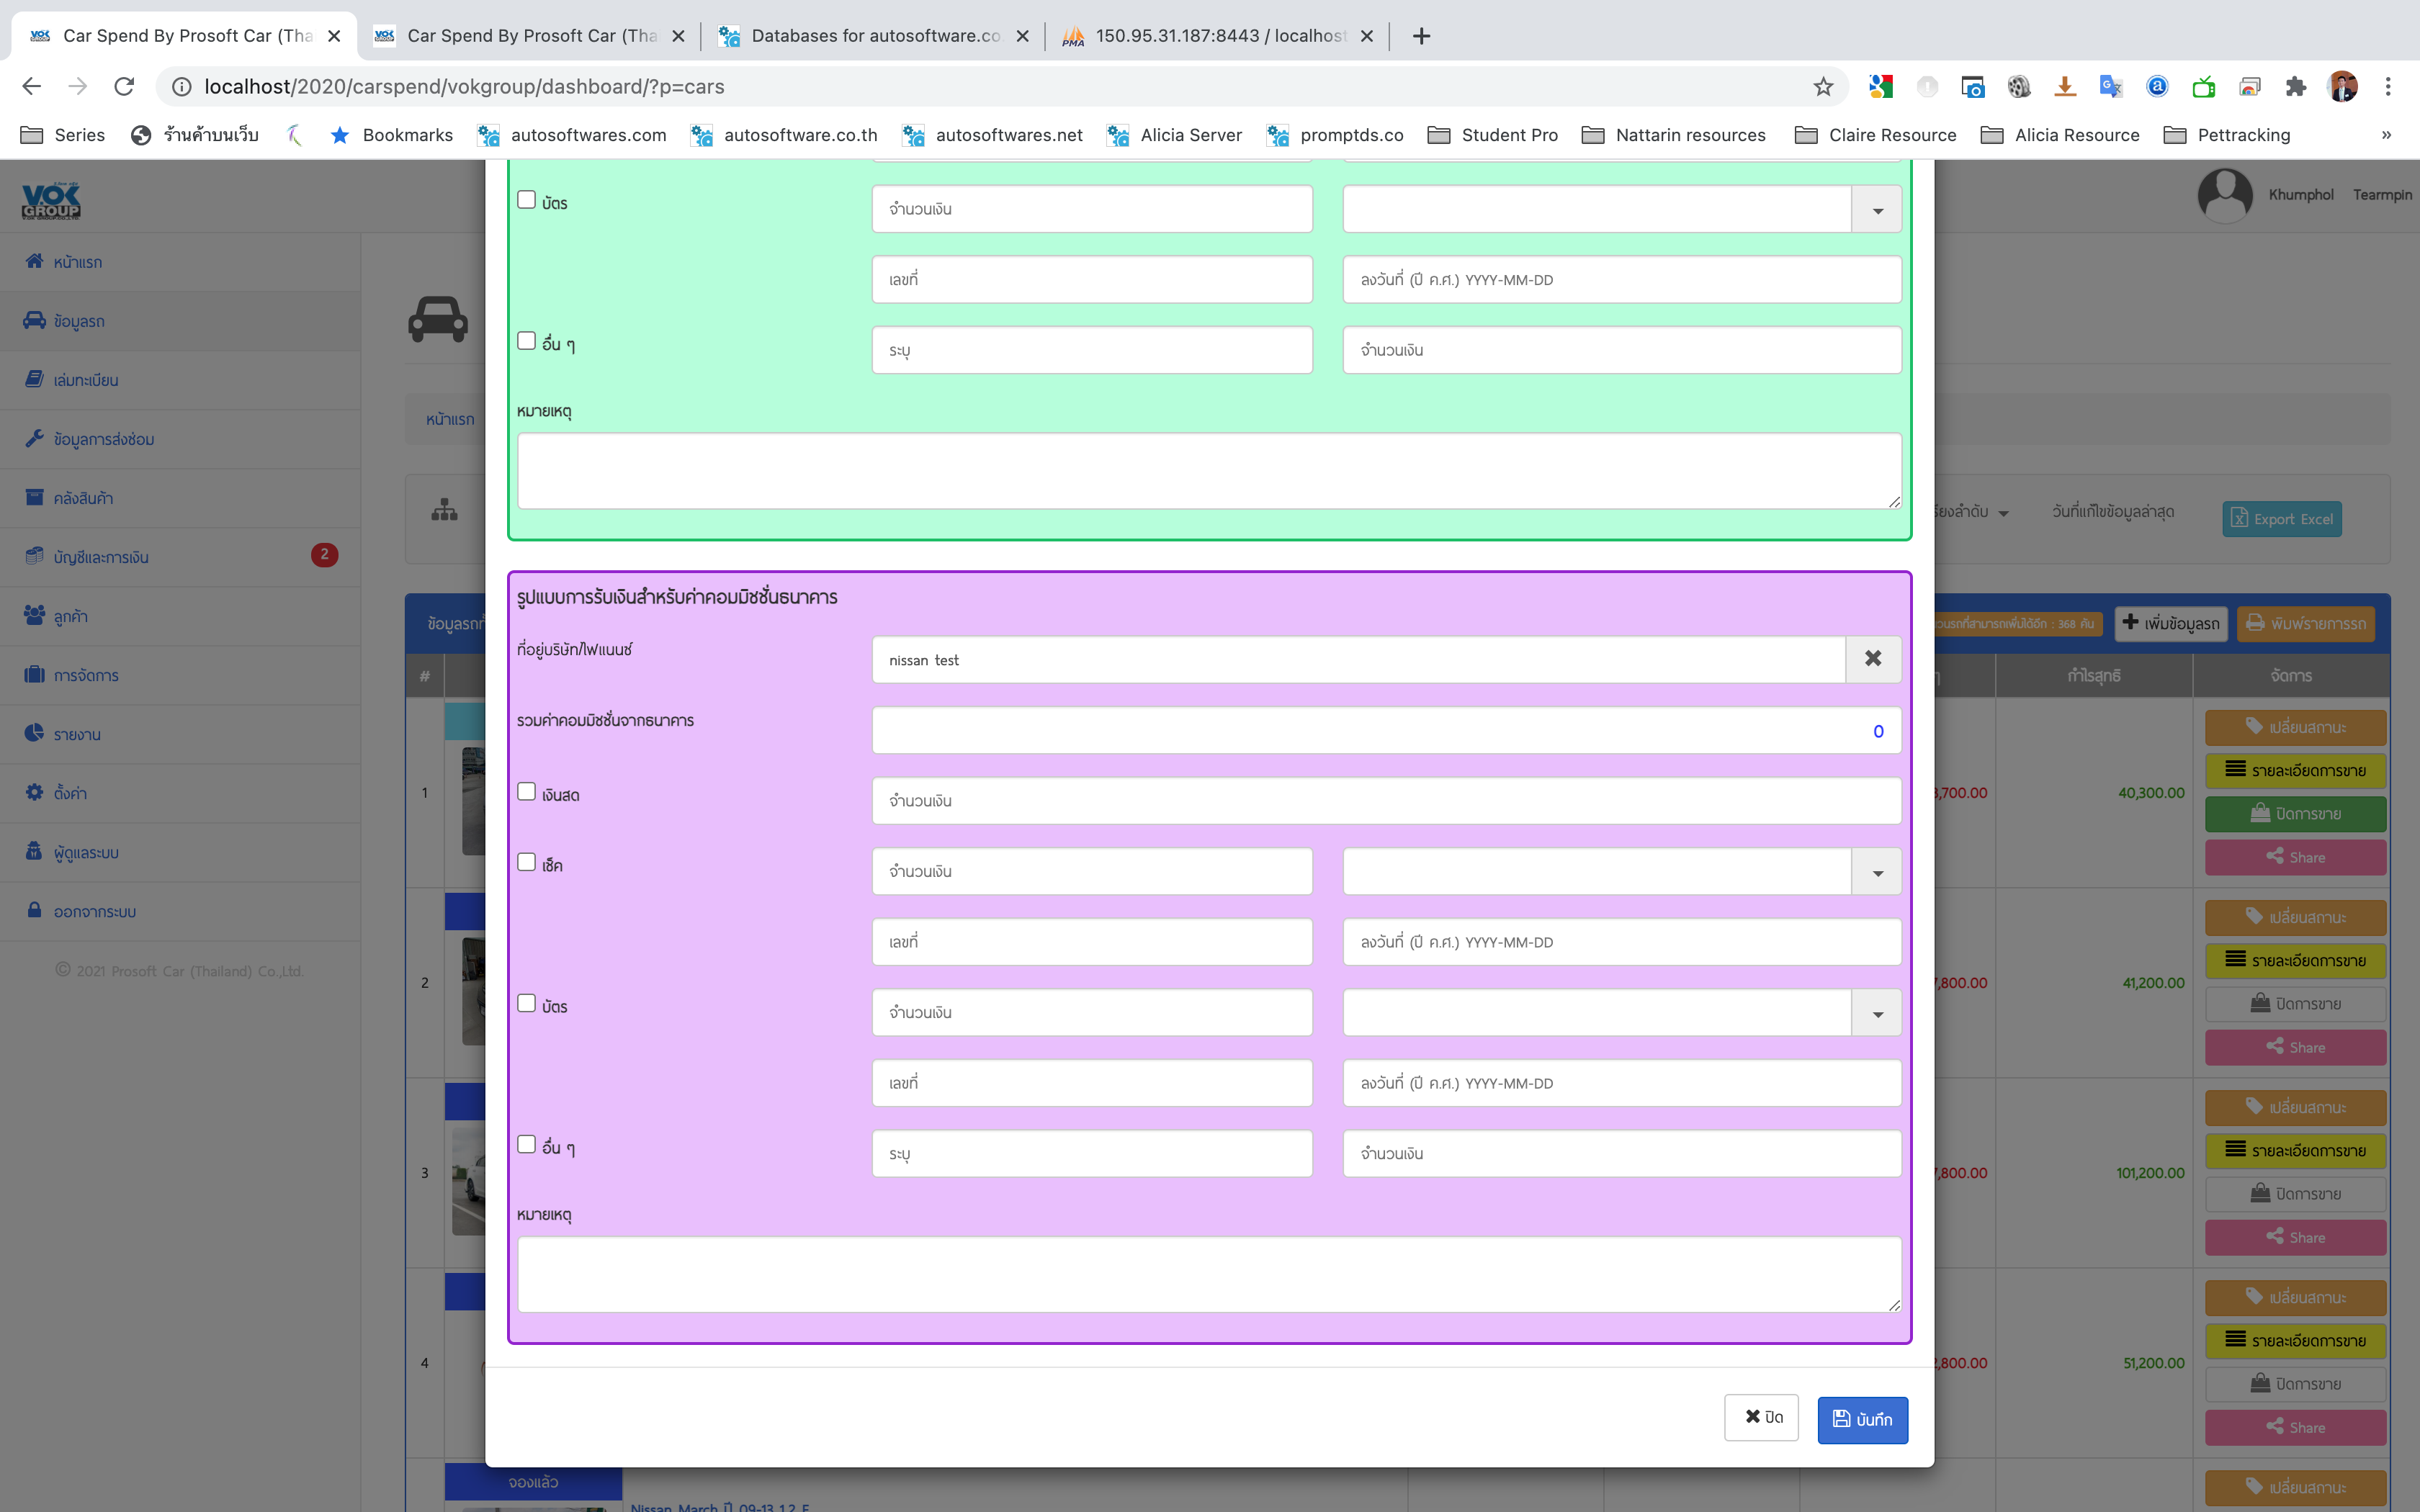
Task: Click the VOK Group logo
Action: click(x=51, y=200)
